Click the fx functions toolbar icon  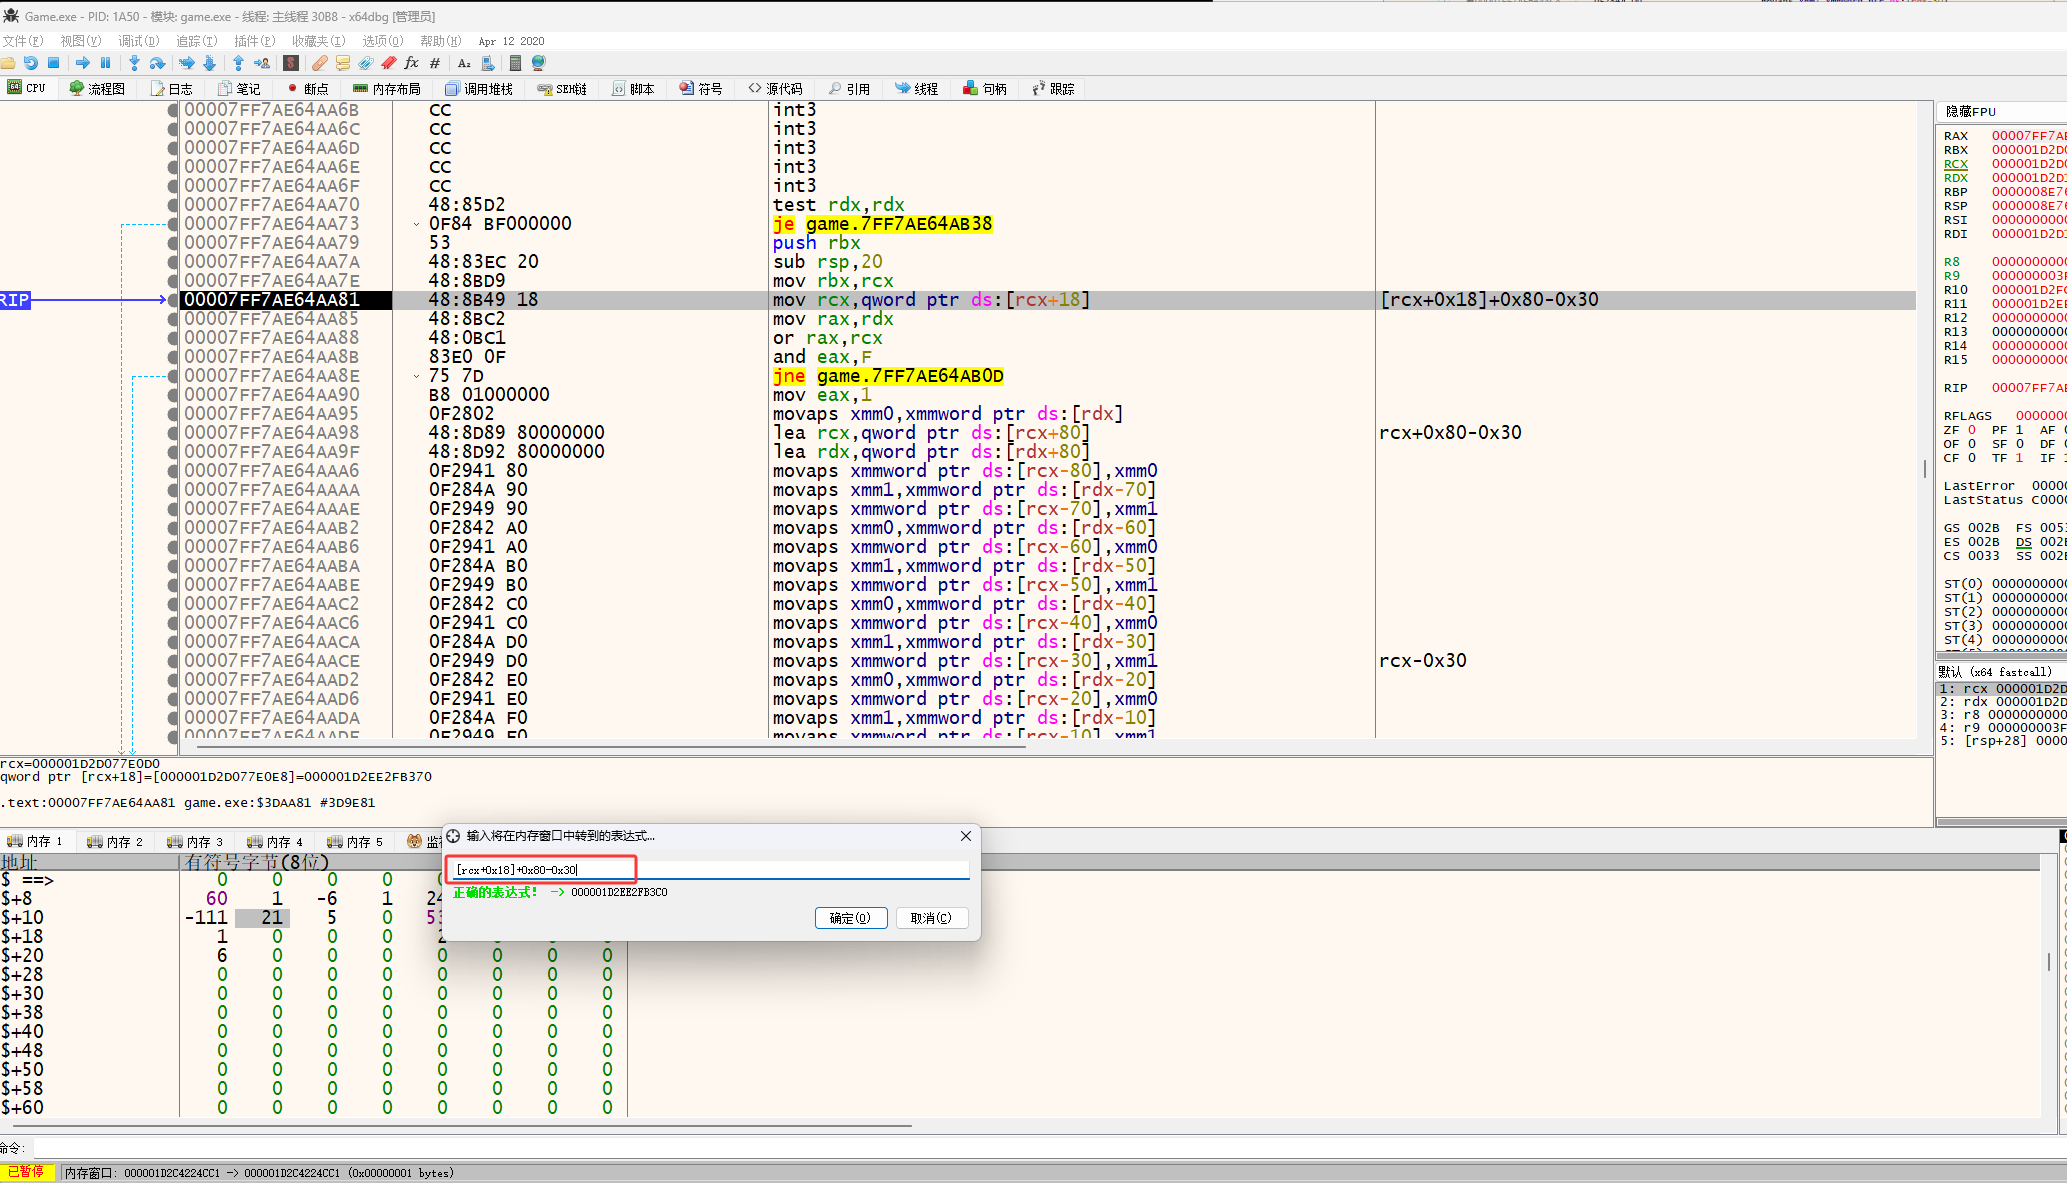(x=411, y=63)
